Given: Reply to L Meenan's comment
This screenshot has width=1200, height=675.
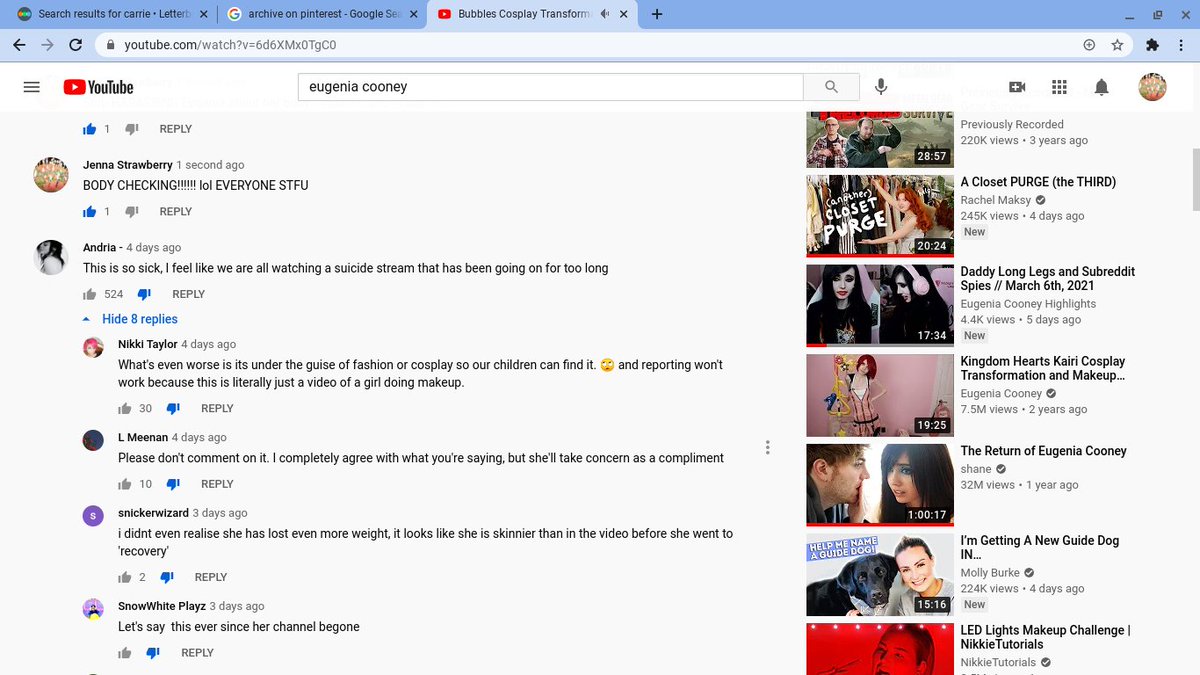Looking at the screenshot, I should pyautogui.click(x=217, y=484).
